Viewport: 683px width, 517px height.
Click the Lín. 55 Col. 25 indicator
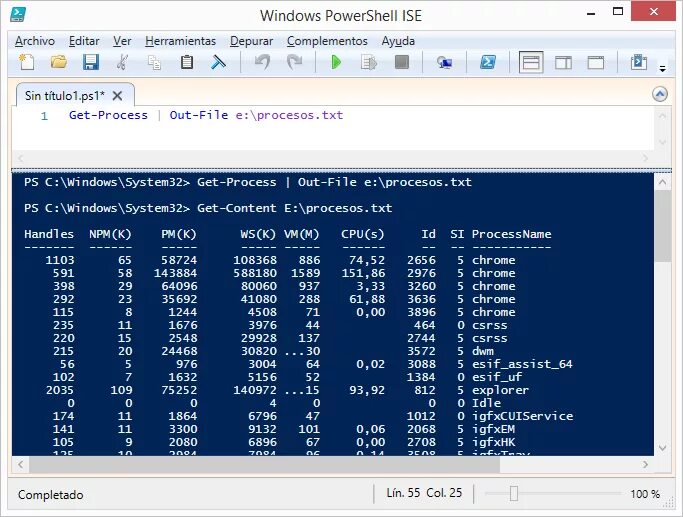[x=424, y=493]
